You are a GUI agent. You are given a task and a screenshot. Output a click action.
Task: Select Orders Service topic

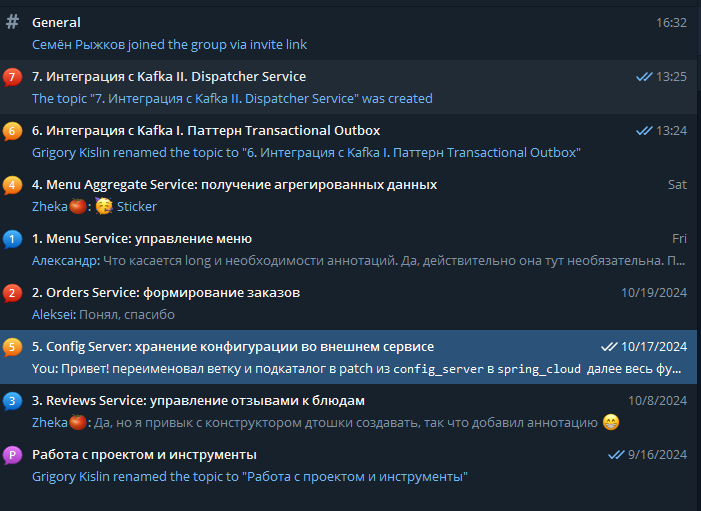tap(166, 293)
